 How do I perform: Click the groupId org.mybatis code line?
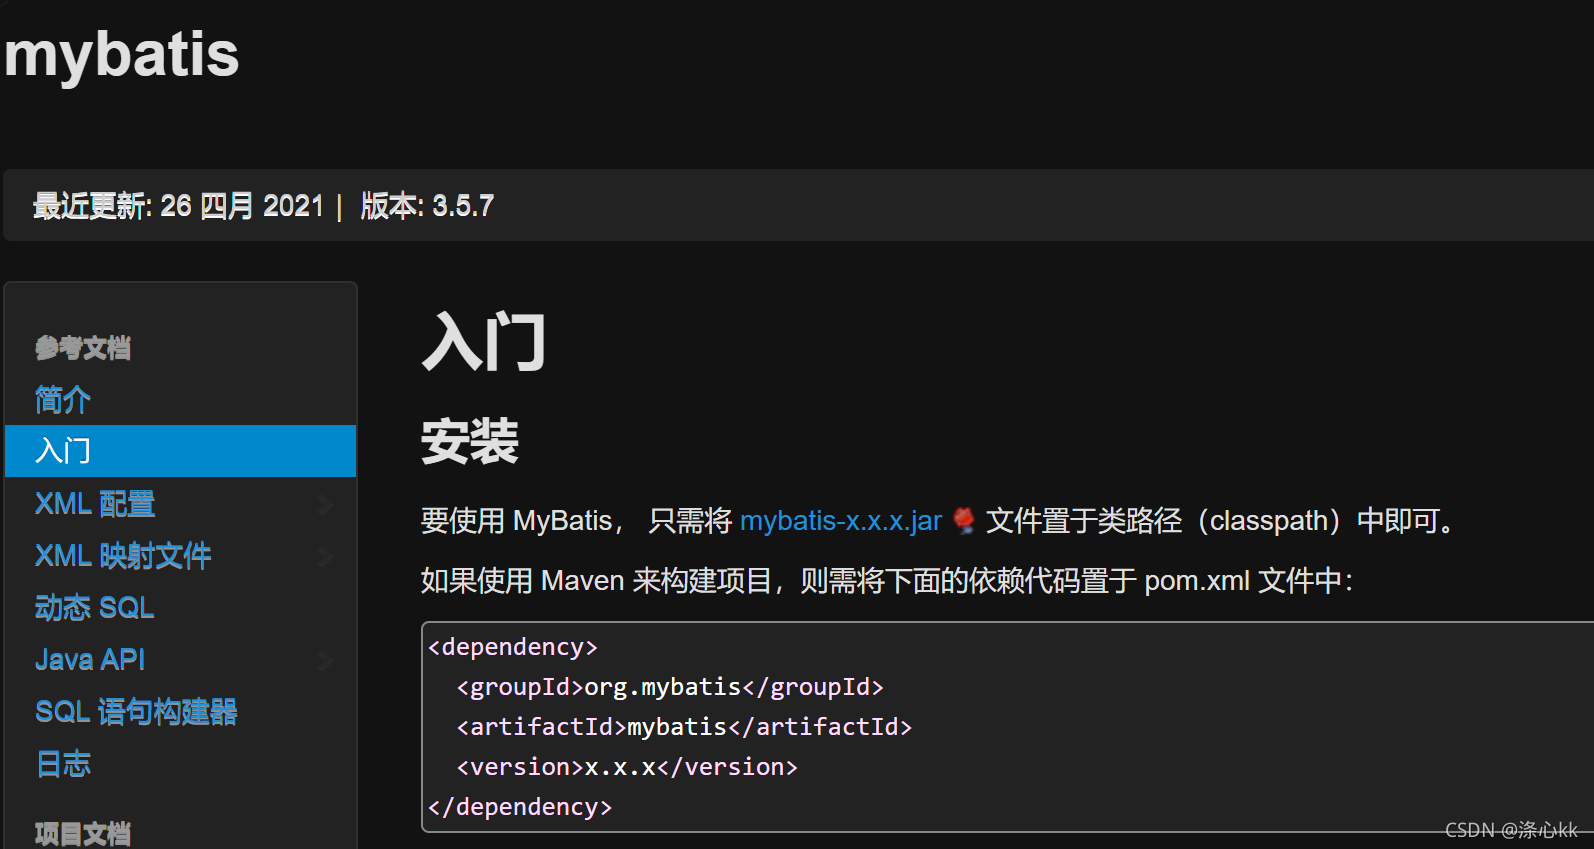[x=670, y=687]
